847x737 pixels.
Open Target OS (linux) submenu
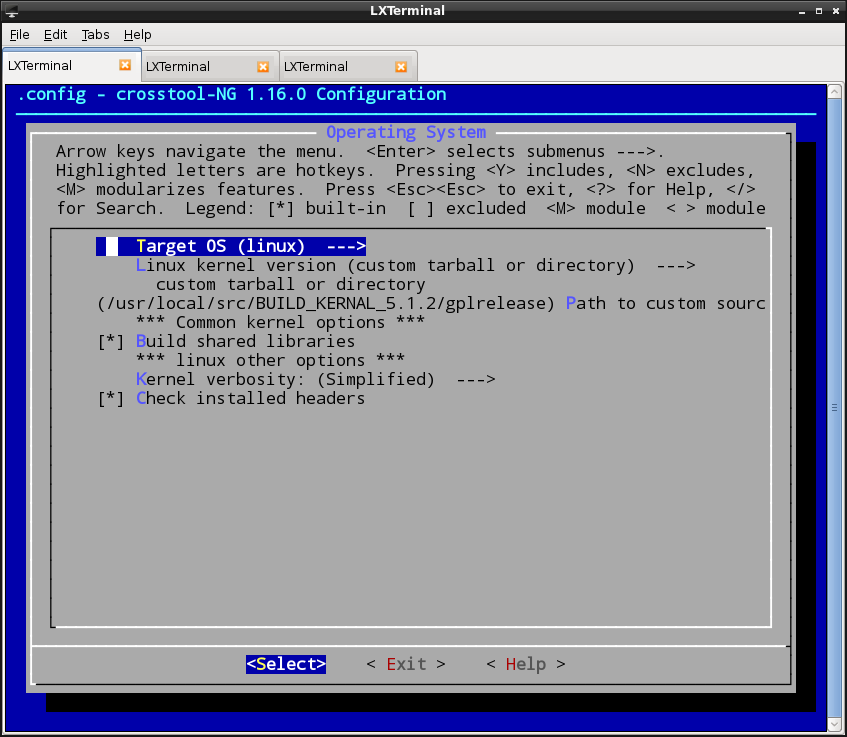pyautogui.click(x=231, y=246)
